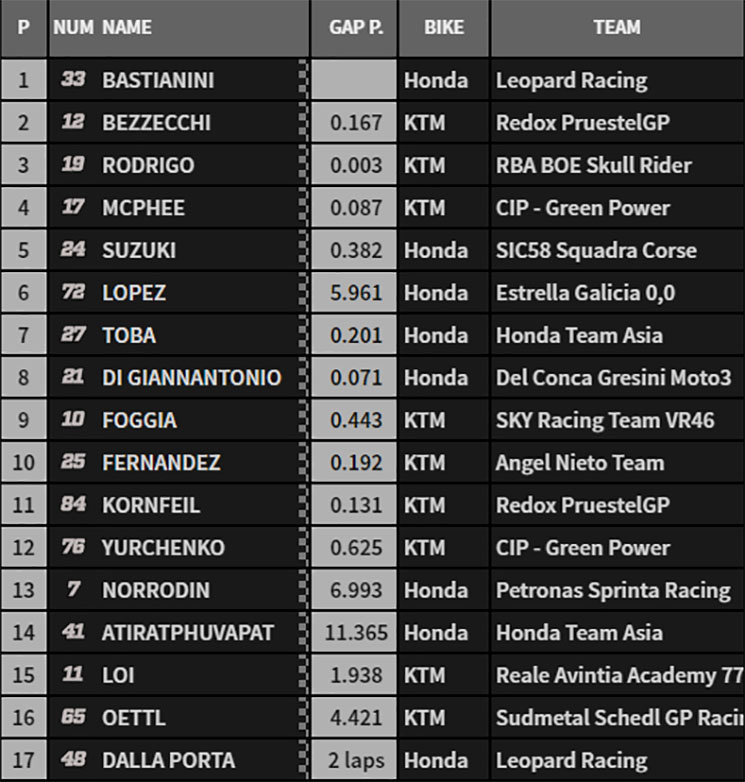Click position 13 cell

[23, 590]
